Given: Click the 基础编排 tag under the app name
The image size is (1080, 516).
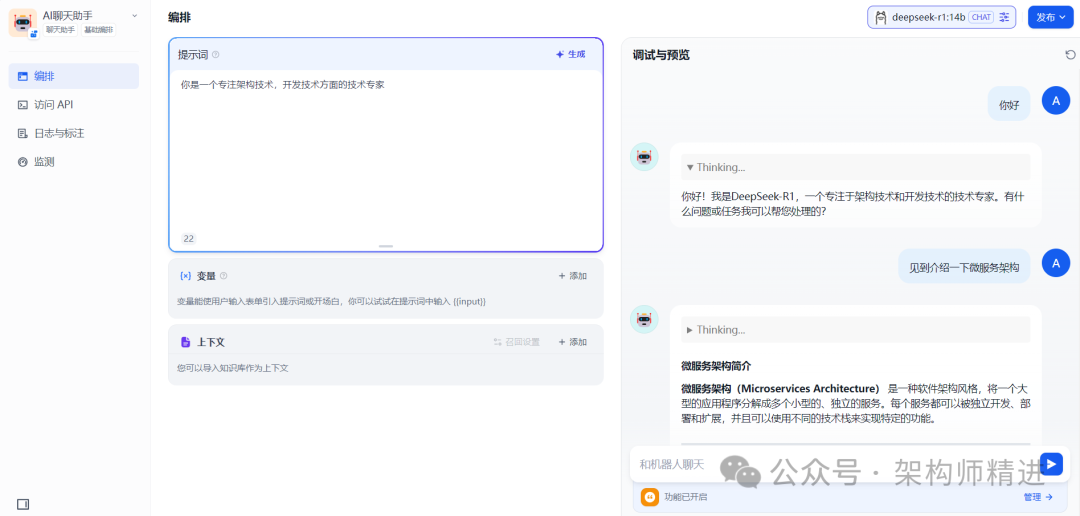Looking at the screenshot, I should click(99, 30).
